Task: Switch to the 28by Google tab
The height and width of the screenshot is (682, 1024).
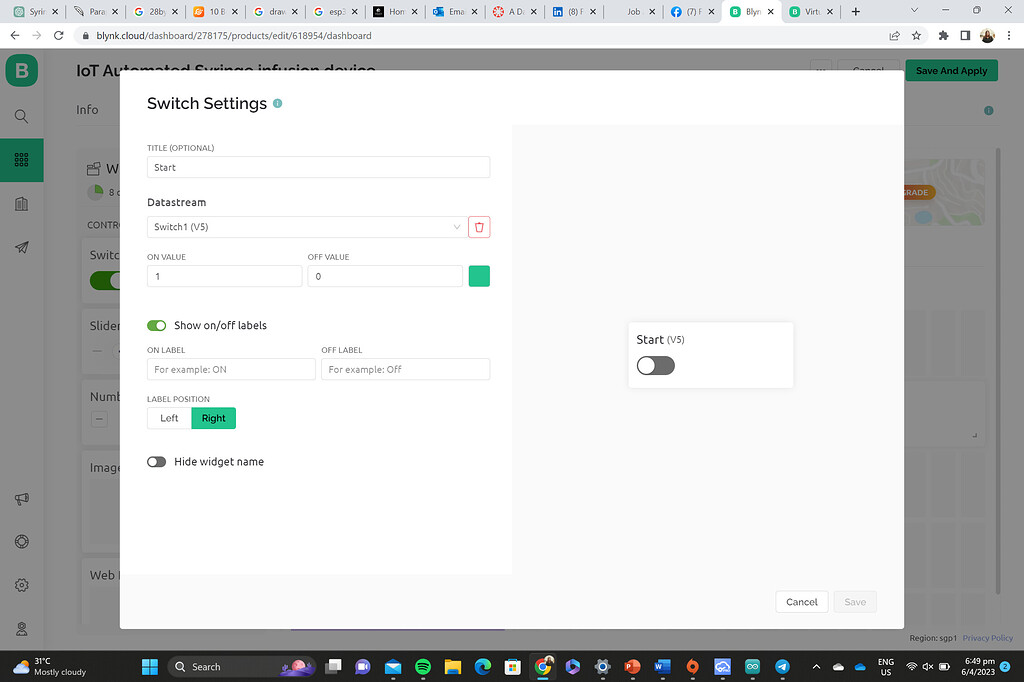Action: pos(155,12)
